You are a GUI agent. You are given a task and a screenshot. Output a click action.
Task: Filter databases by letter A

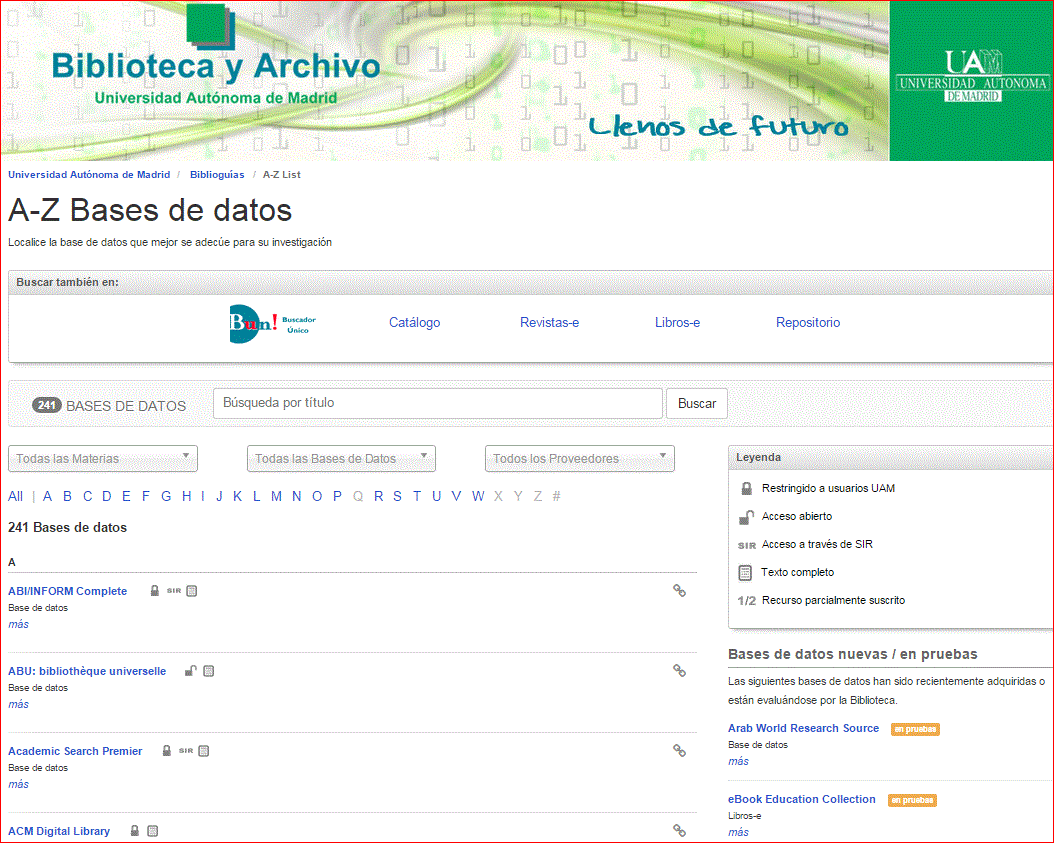[47, 496]
